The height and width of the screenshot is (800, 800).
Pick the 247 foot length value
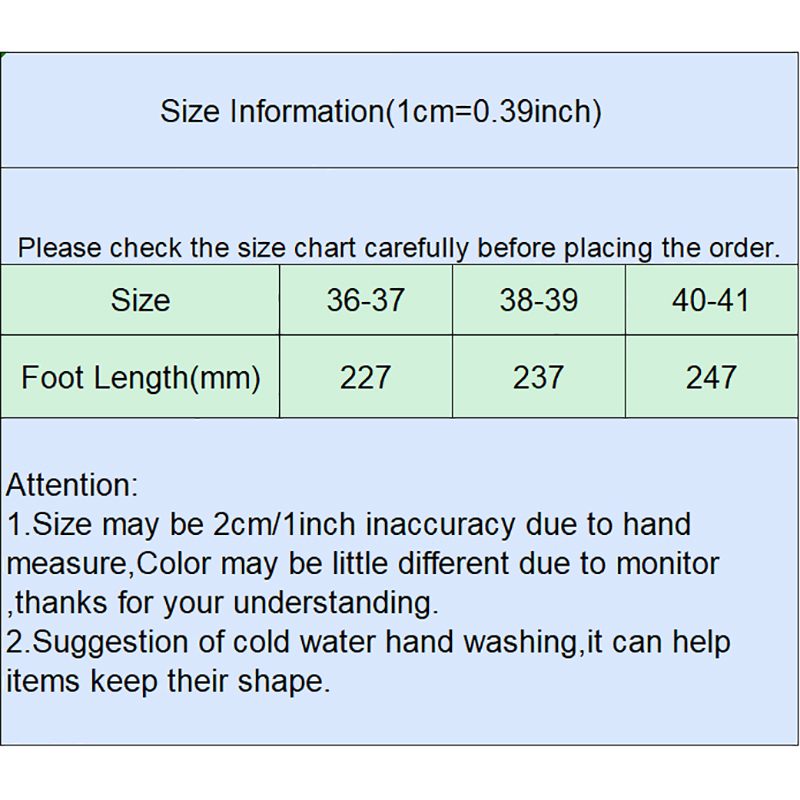pos(711,377)
